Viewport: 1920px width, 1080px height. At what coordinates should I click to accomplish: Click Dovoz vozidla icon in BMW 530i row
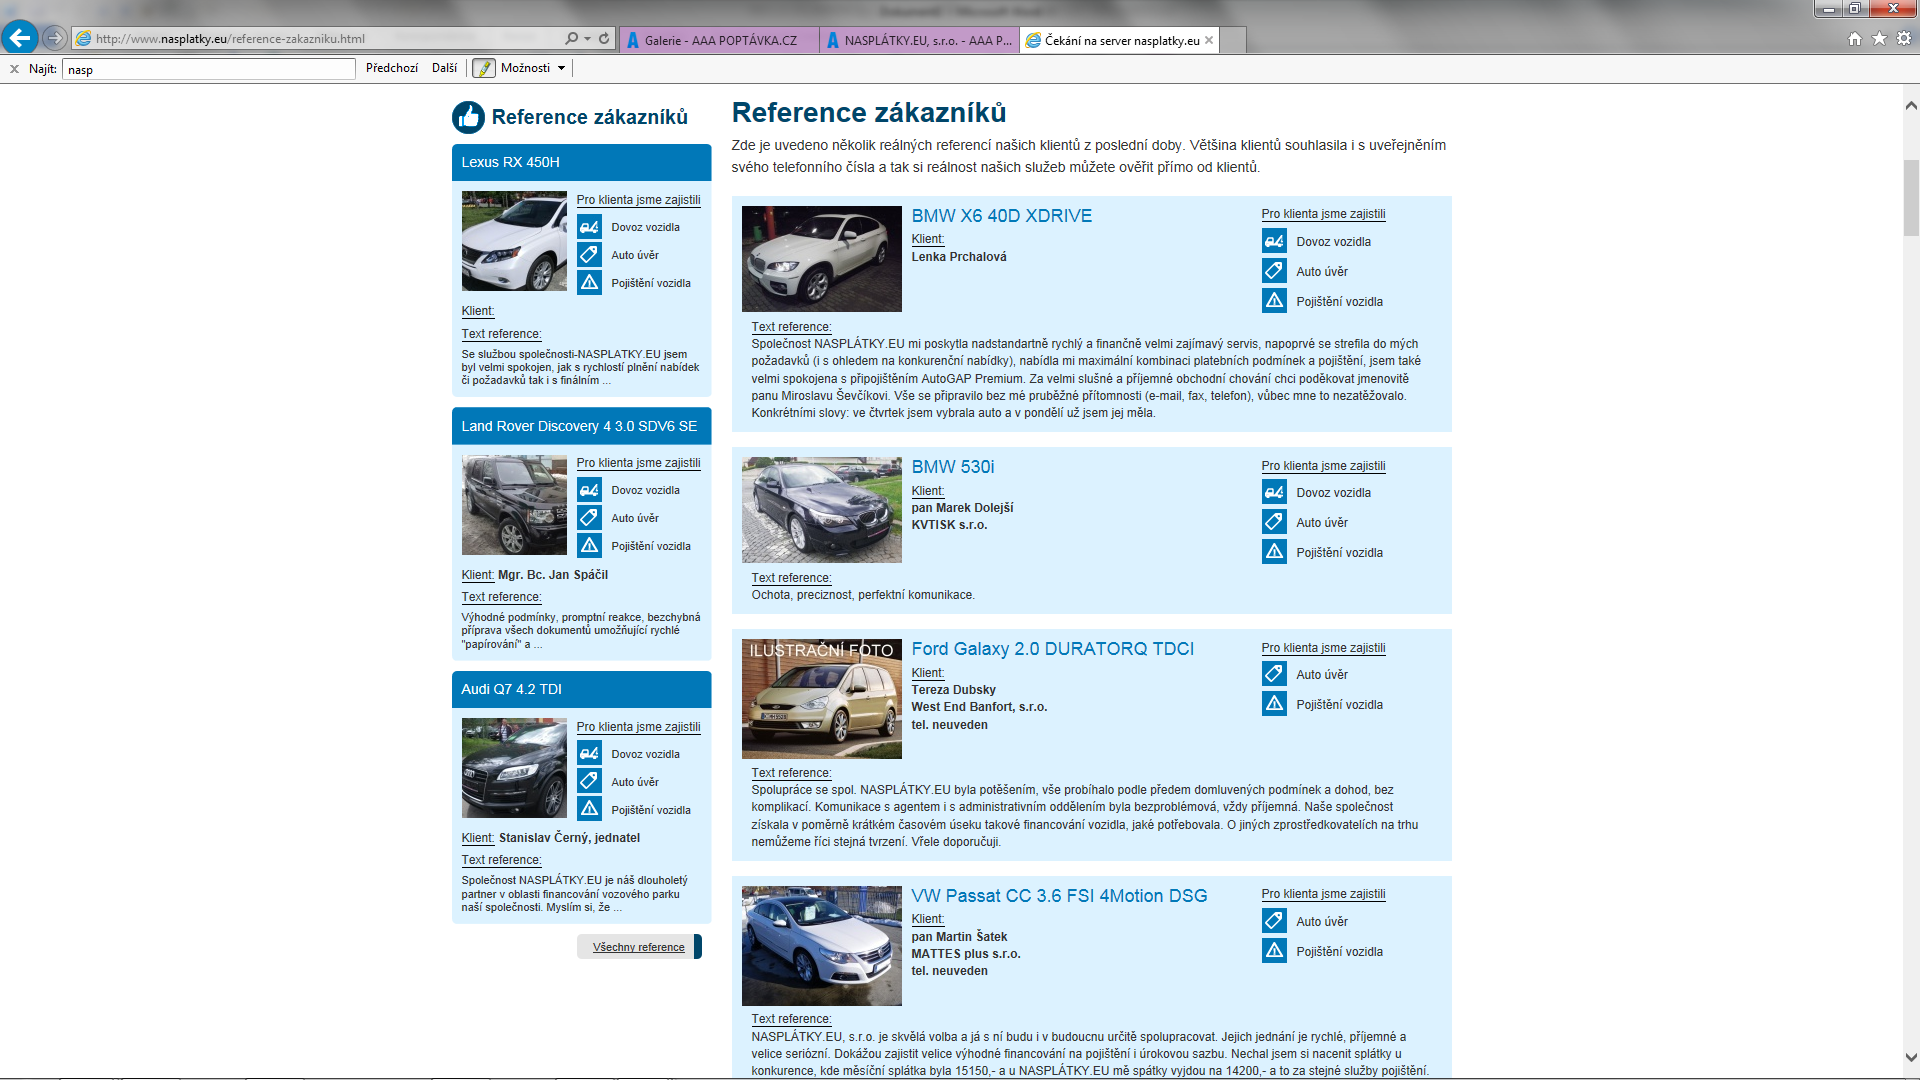[1274, 492]
